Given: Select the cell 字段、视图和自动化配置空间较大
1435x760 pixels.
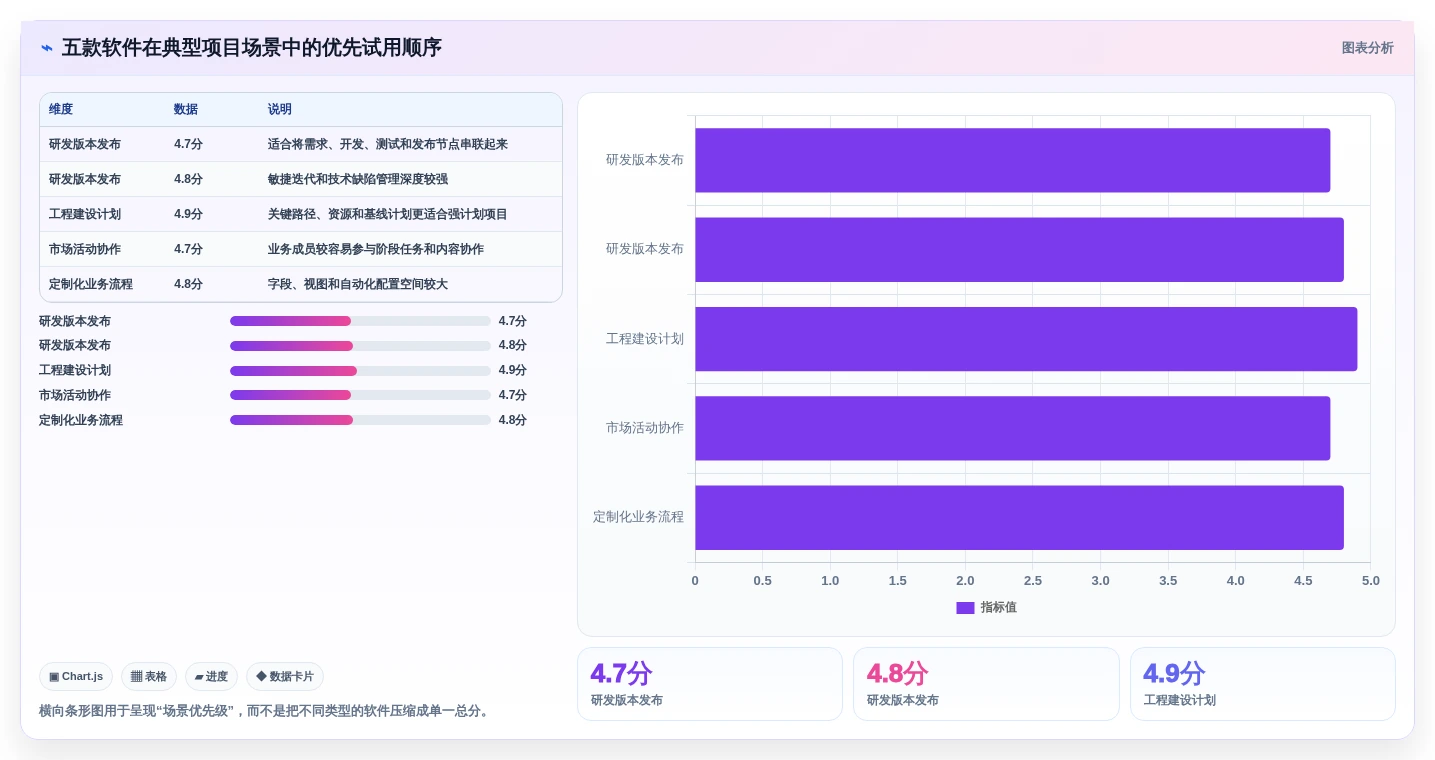Looking at the screenshot, I should click(x=358, y=284).
